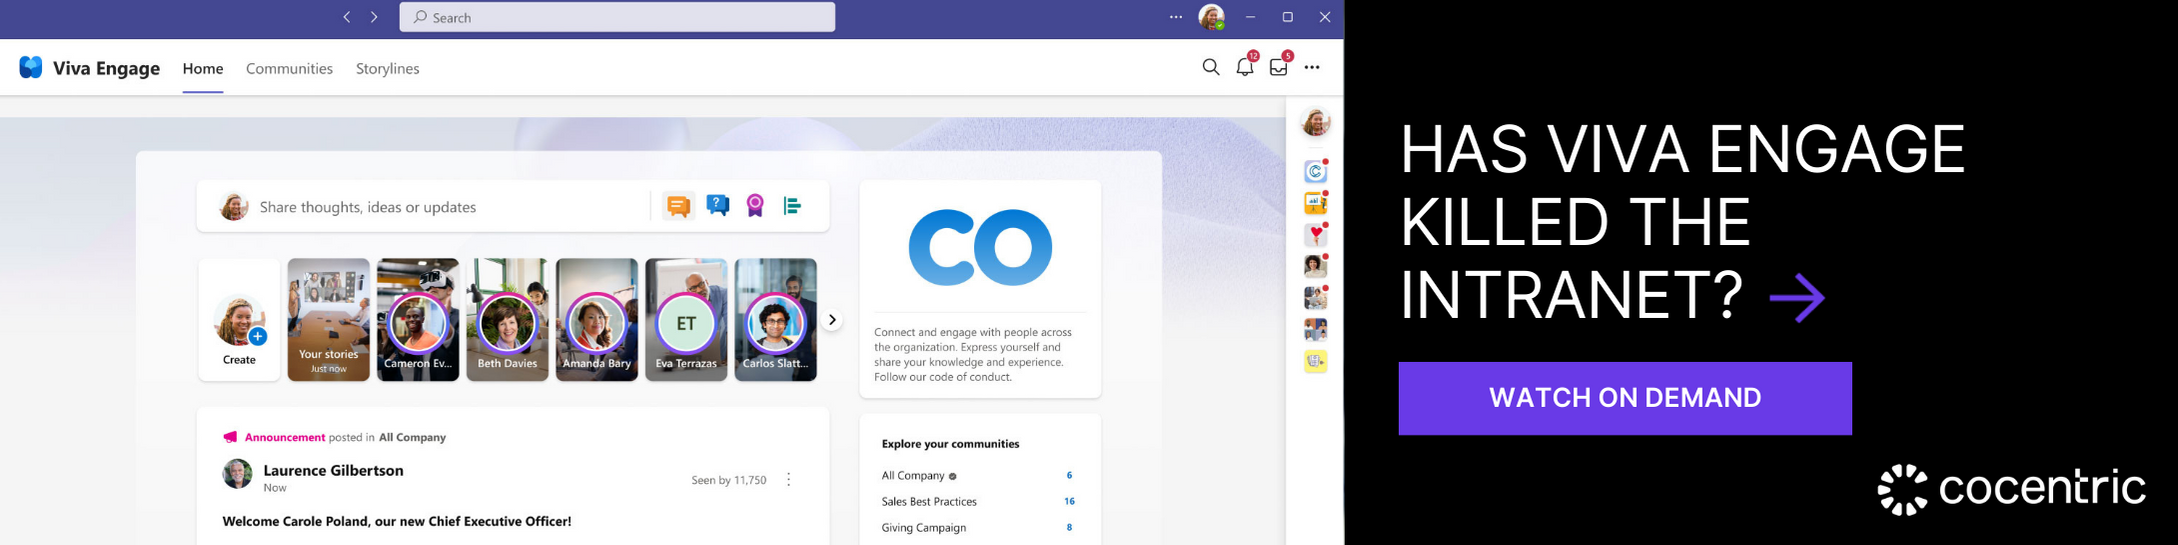Go forward with the Teams forward arrow
Screen dimensions: 2178x545
374,17
